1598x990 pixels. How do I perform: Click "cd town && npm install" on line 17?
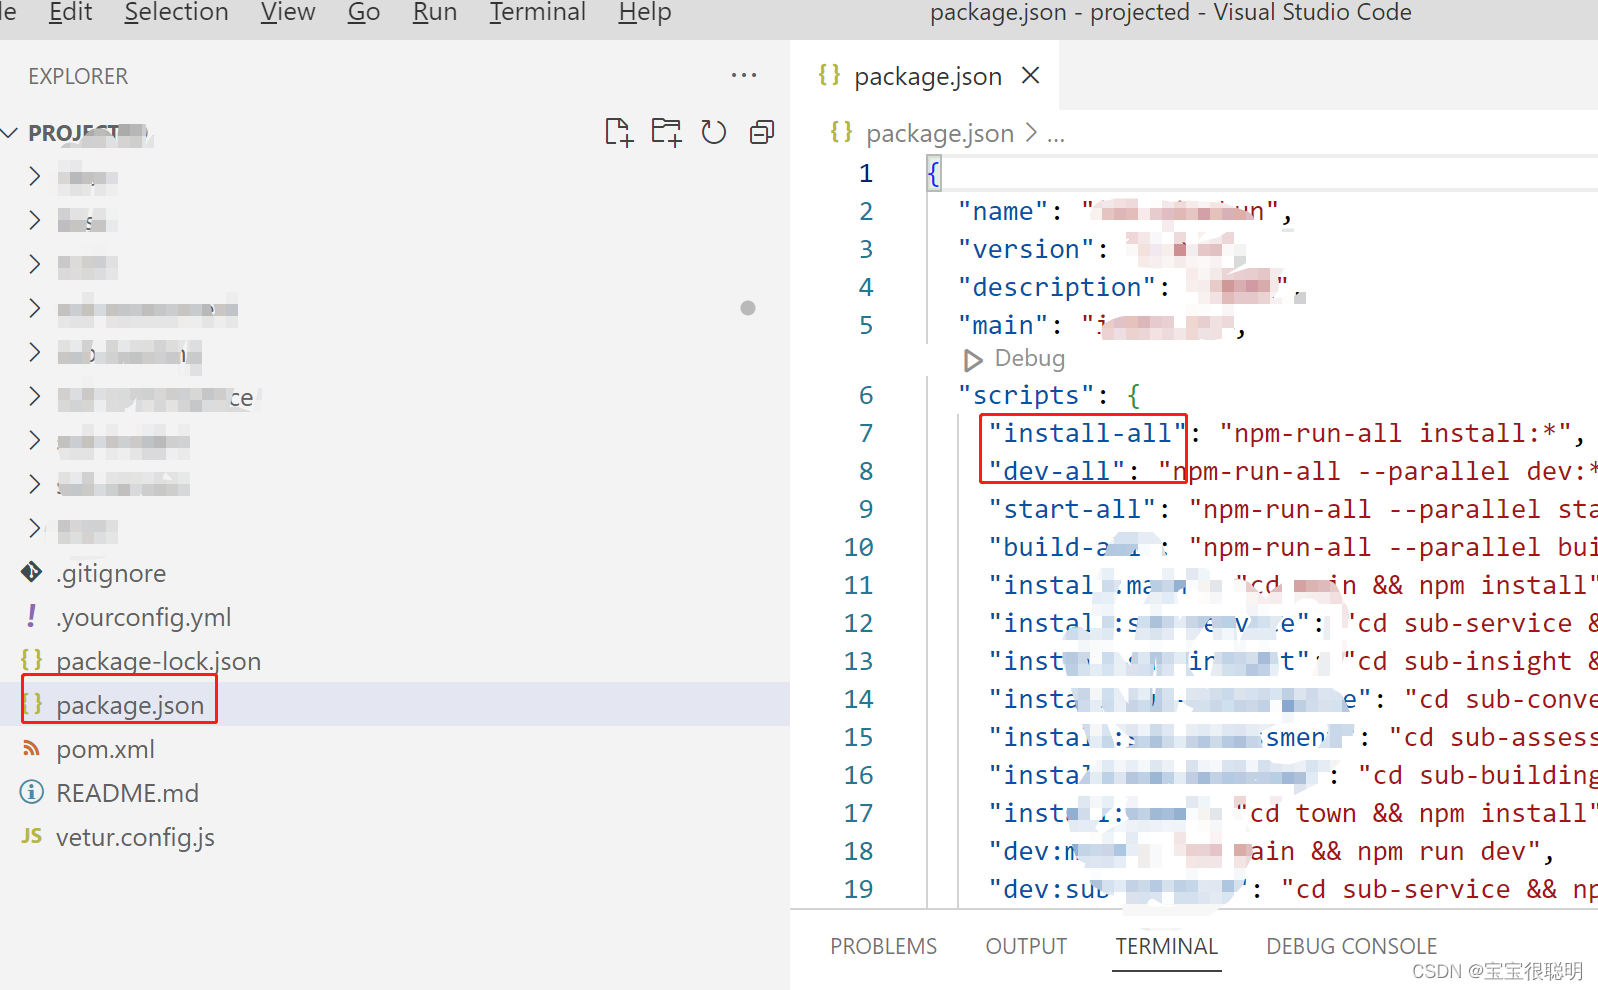pos(1417,813)
